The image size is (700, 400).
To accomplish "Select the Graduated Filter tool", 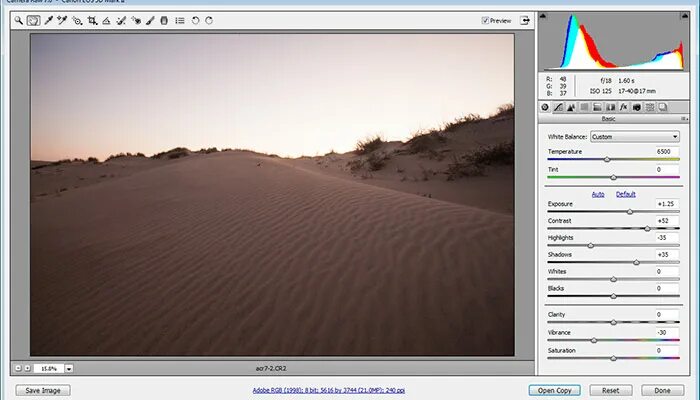I will click(x=164, y=21).
